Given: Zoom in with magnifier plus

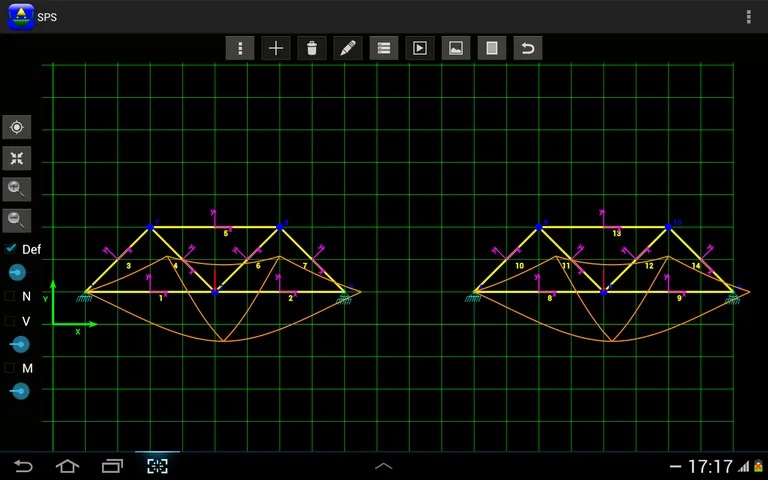Looking at the screenshot, I should 17,190.
